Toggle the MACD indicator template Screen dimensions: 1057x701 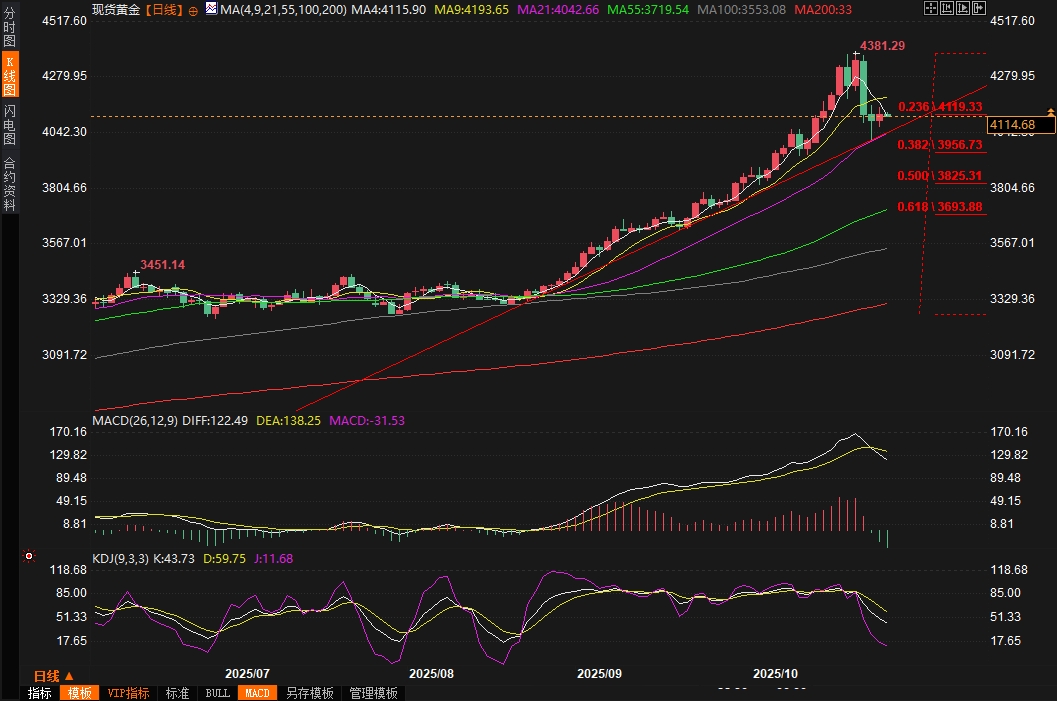pos(257,693)
